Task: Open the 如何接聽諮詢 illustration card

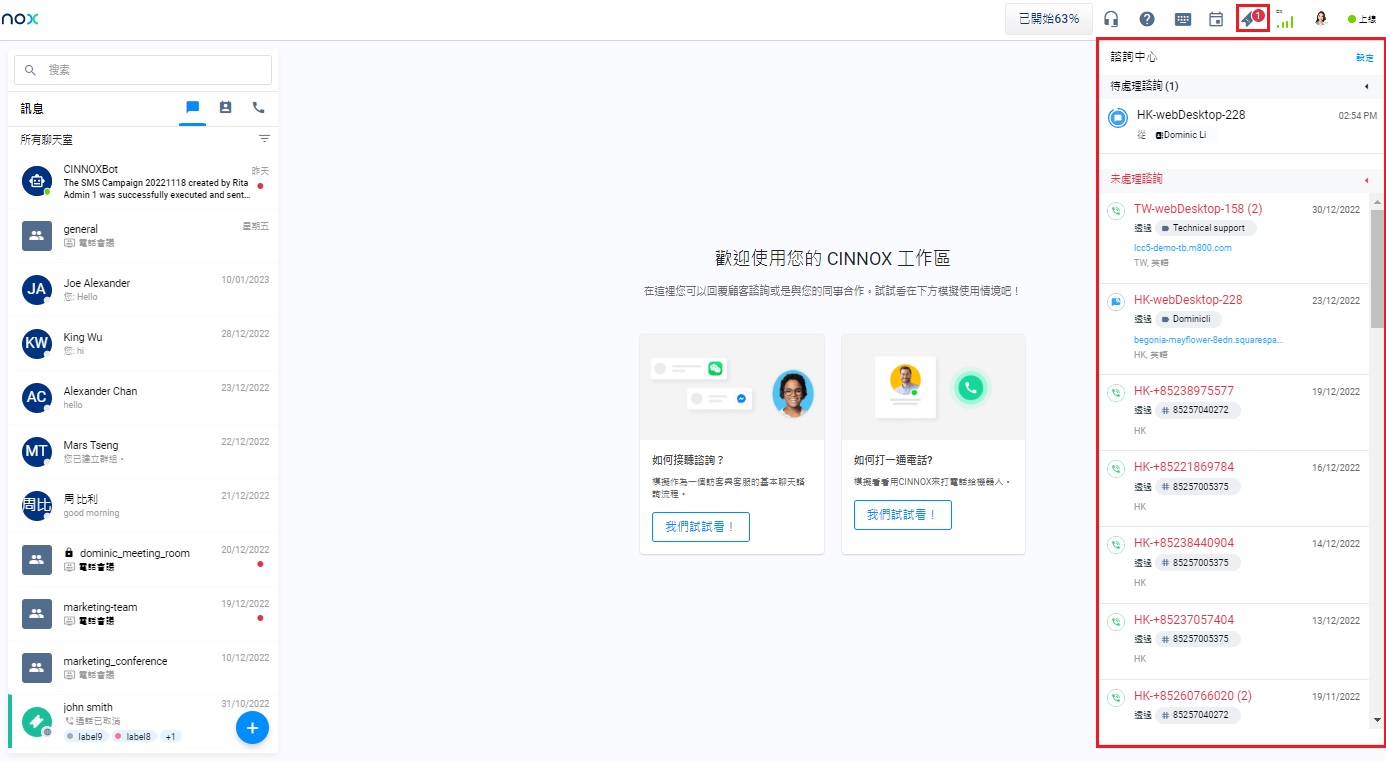Action: pyautogui.click(x=732, y=387)
